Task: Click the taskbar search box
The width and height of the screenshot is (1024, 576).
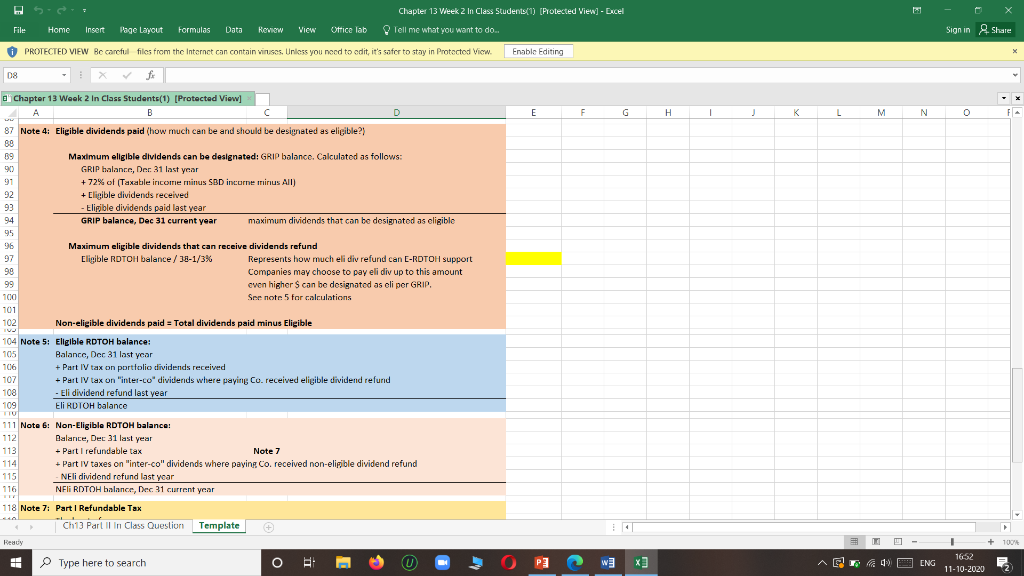Action: (146, 562)
